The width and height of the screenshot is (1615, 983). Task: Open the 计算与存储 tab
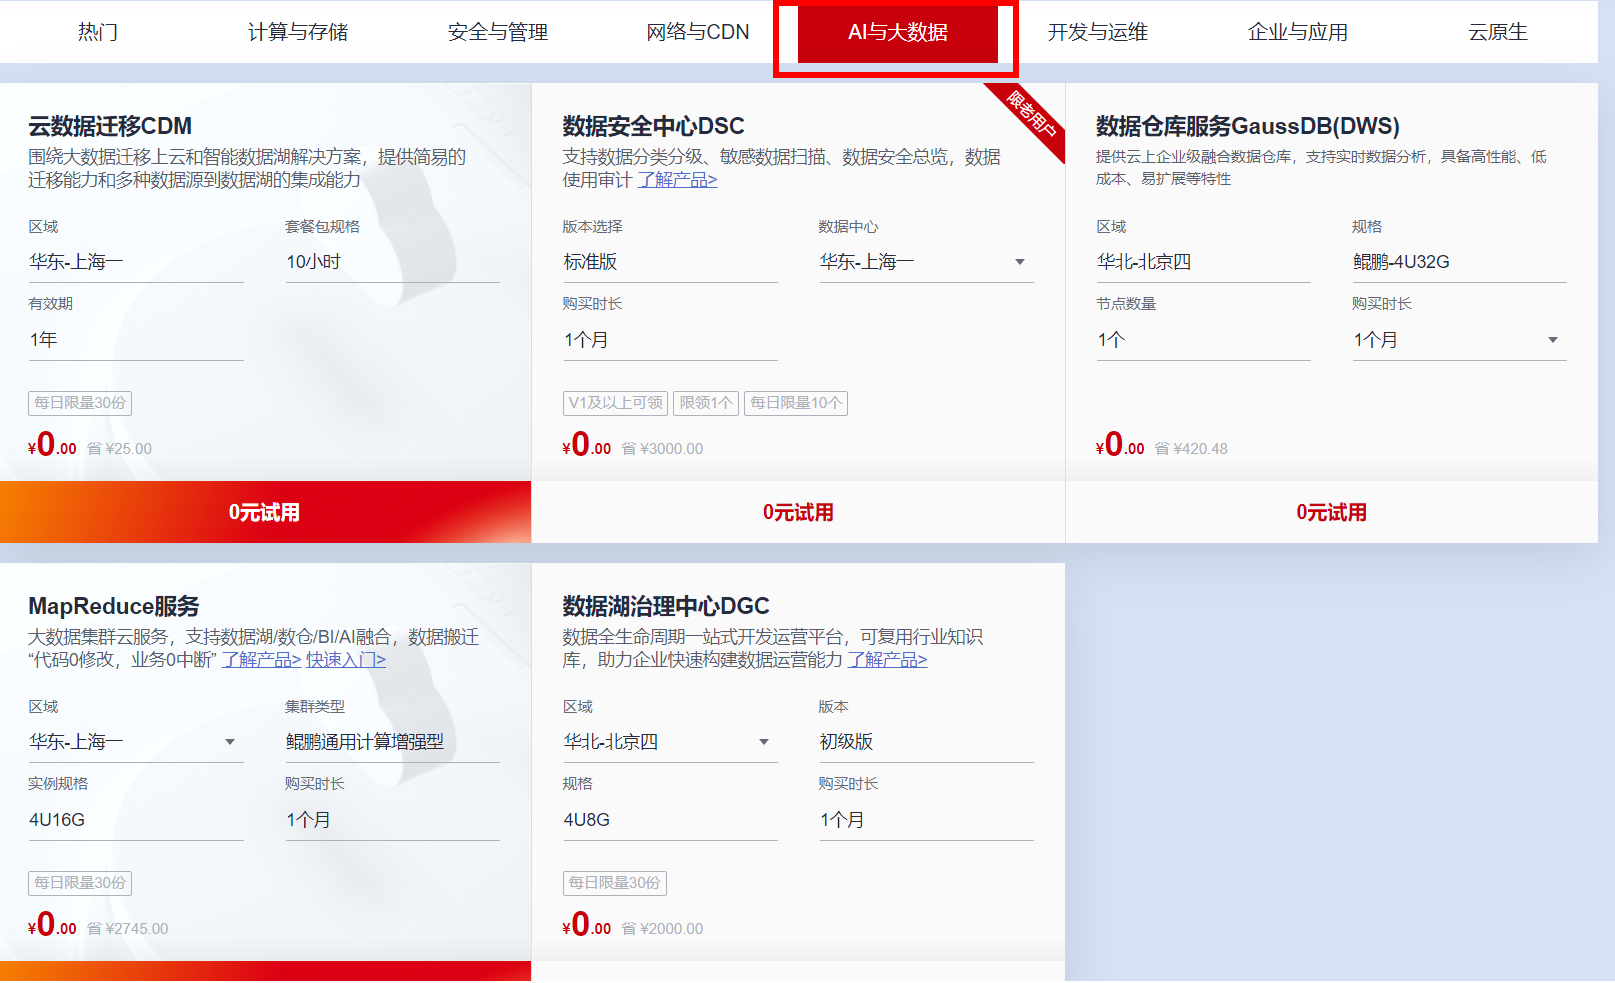(295, 31)
